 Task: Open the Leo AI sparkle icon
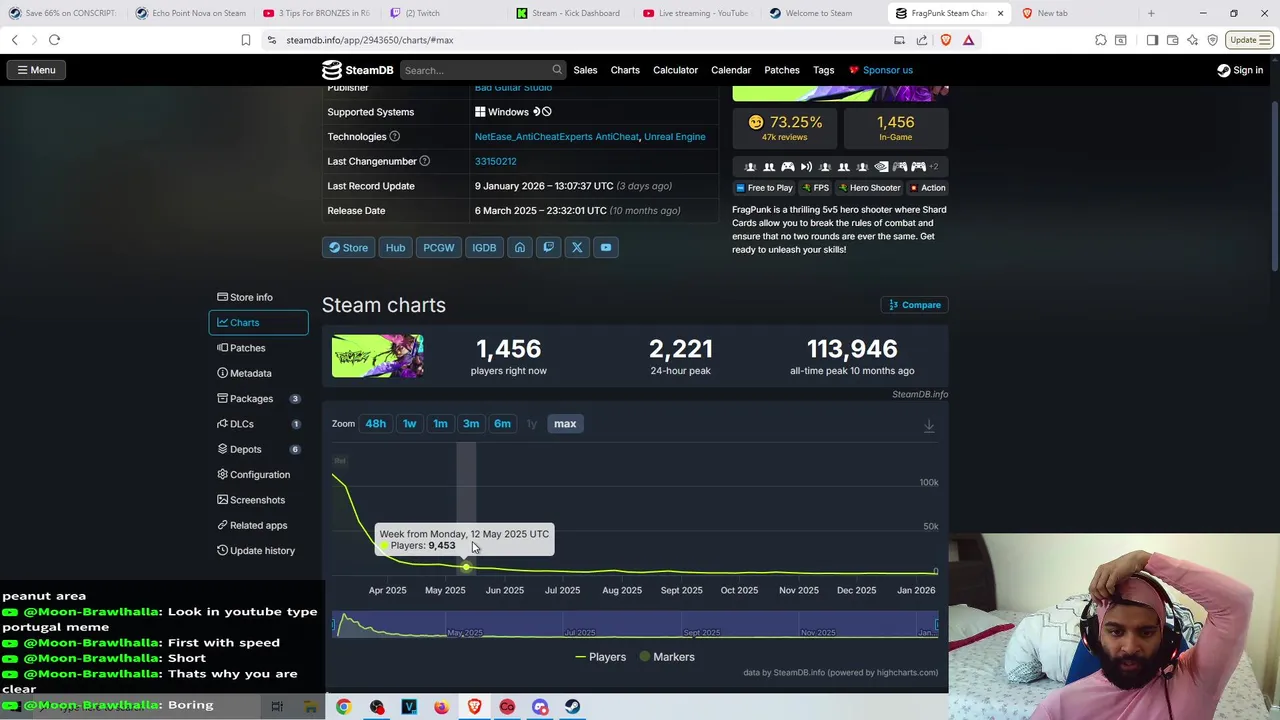(x=1192, y=40)
